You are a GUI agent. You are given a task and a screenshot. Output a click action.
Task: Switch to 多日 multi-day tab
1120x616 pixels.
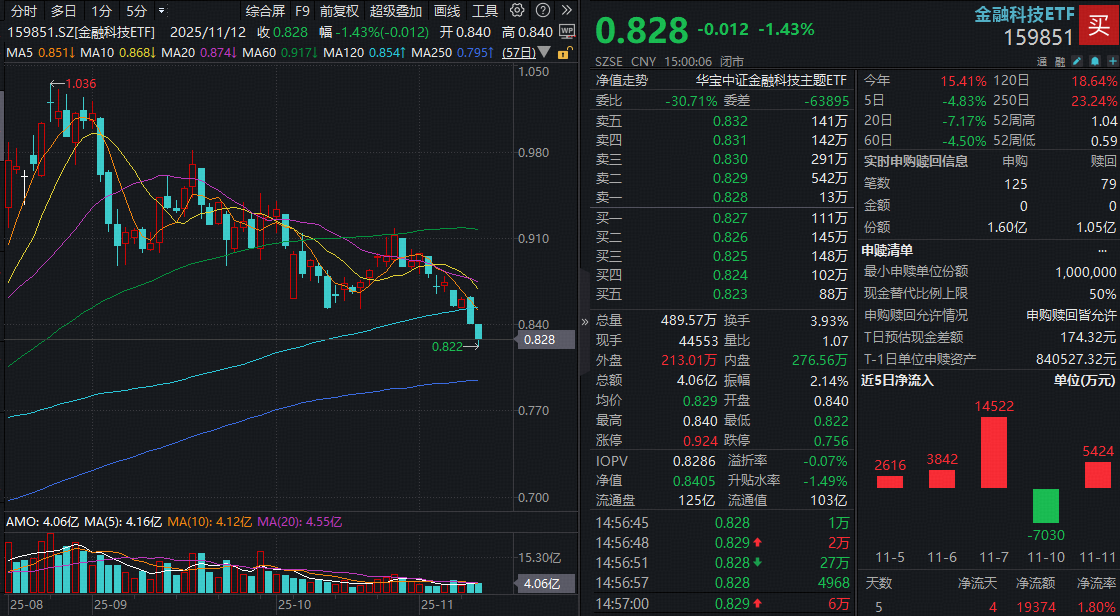(63, 11)
